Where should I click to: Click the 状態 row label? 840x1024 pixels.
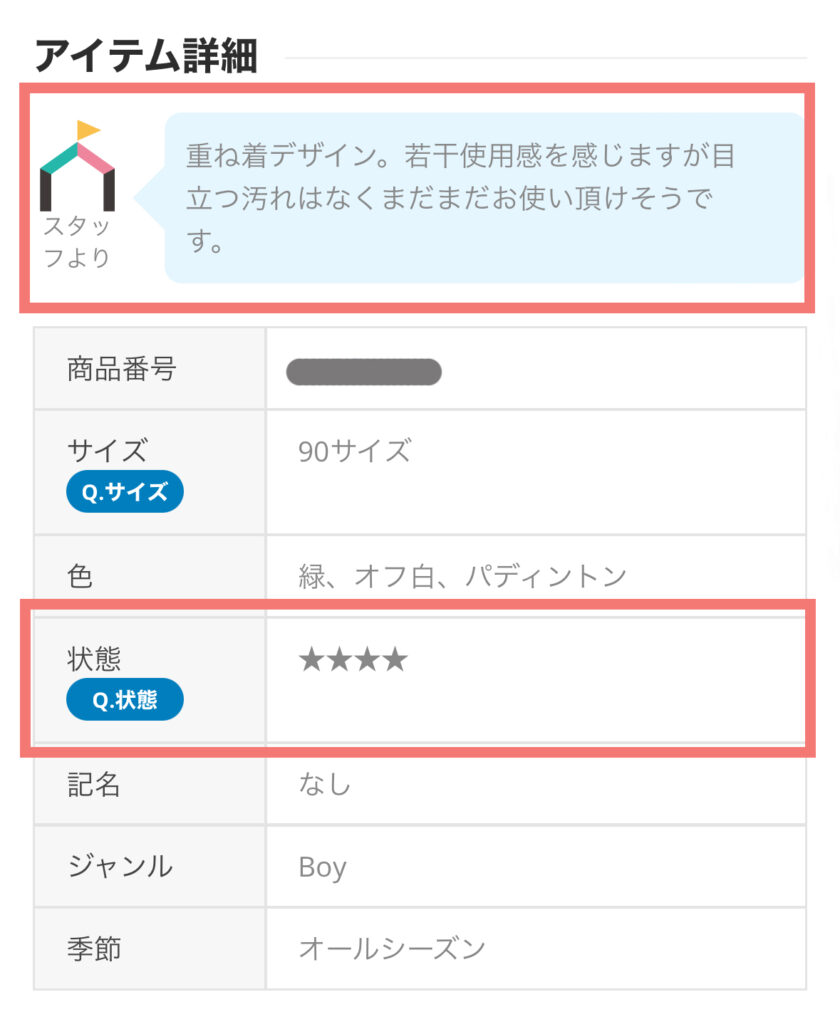point(94,659)
